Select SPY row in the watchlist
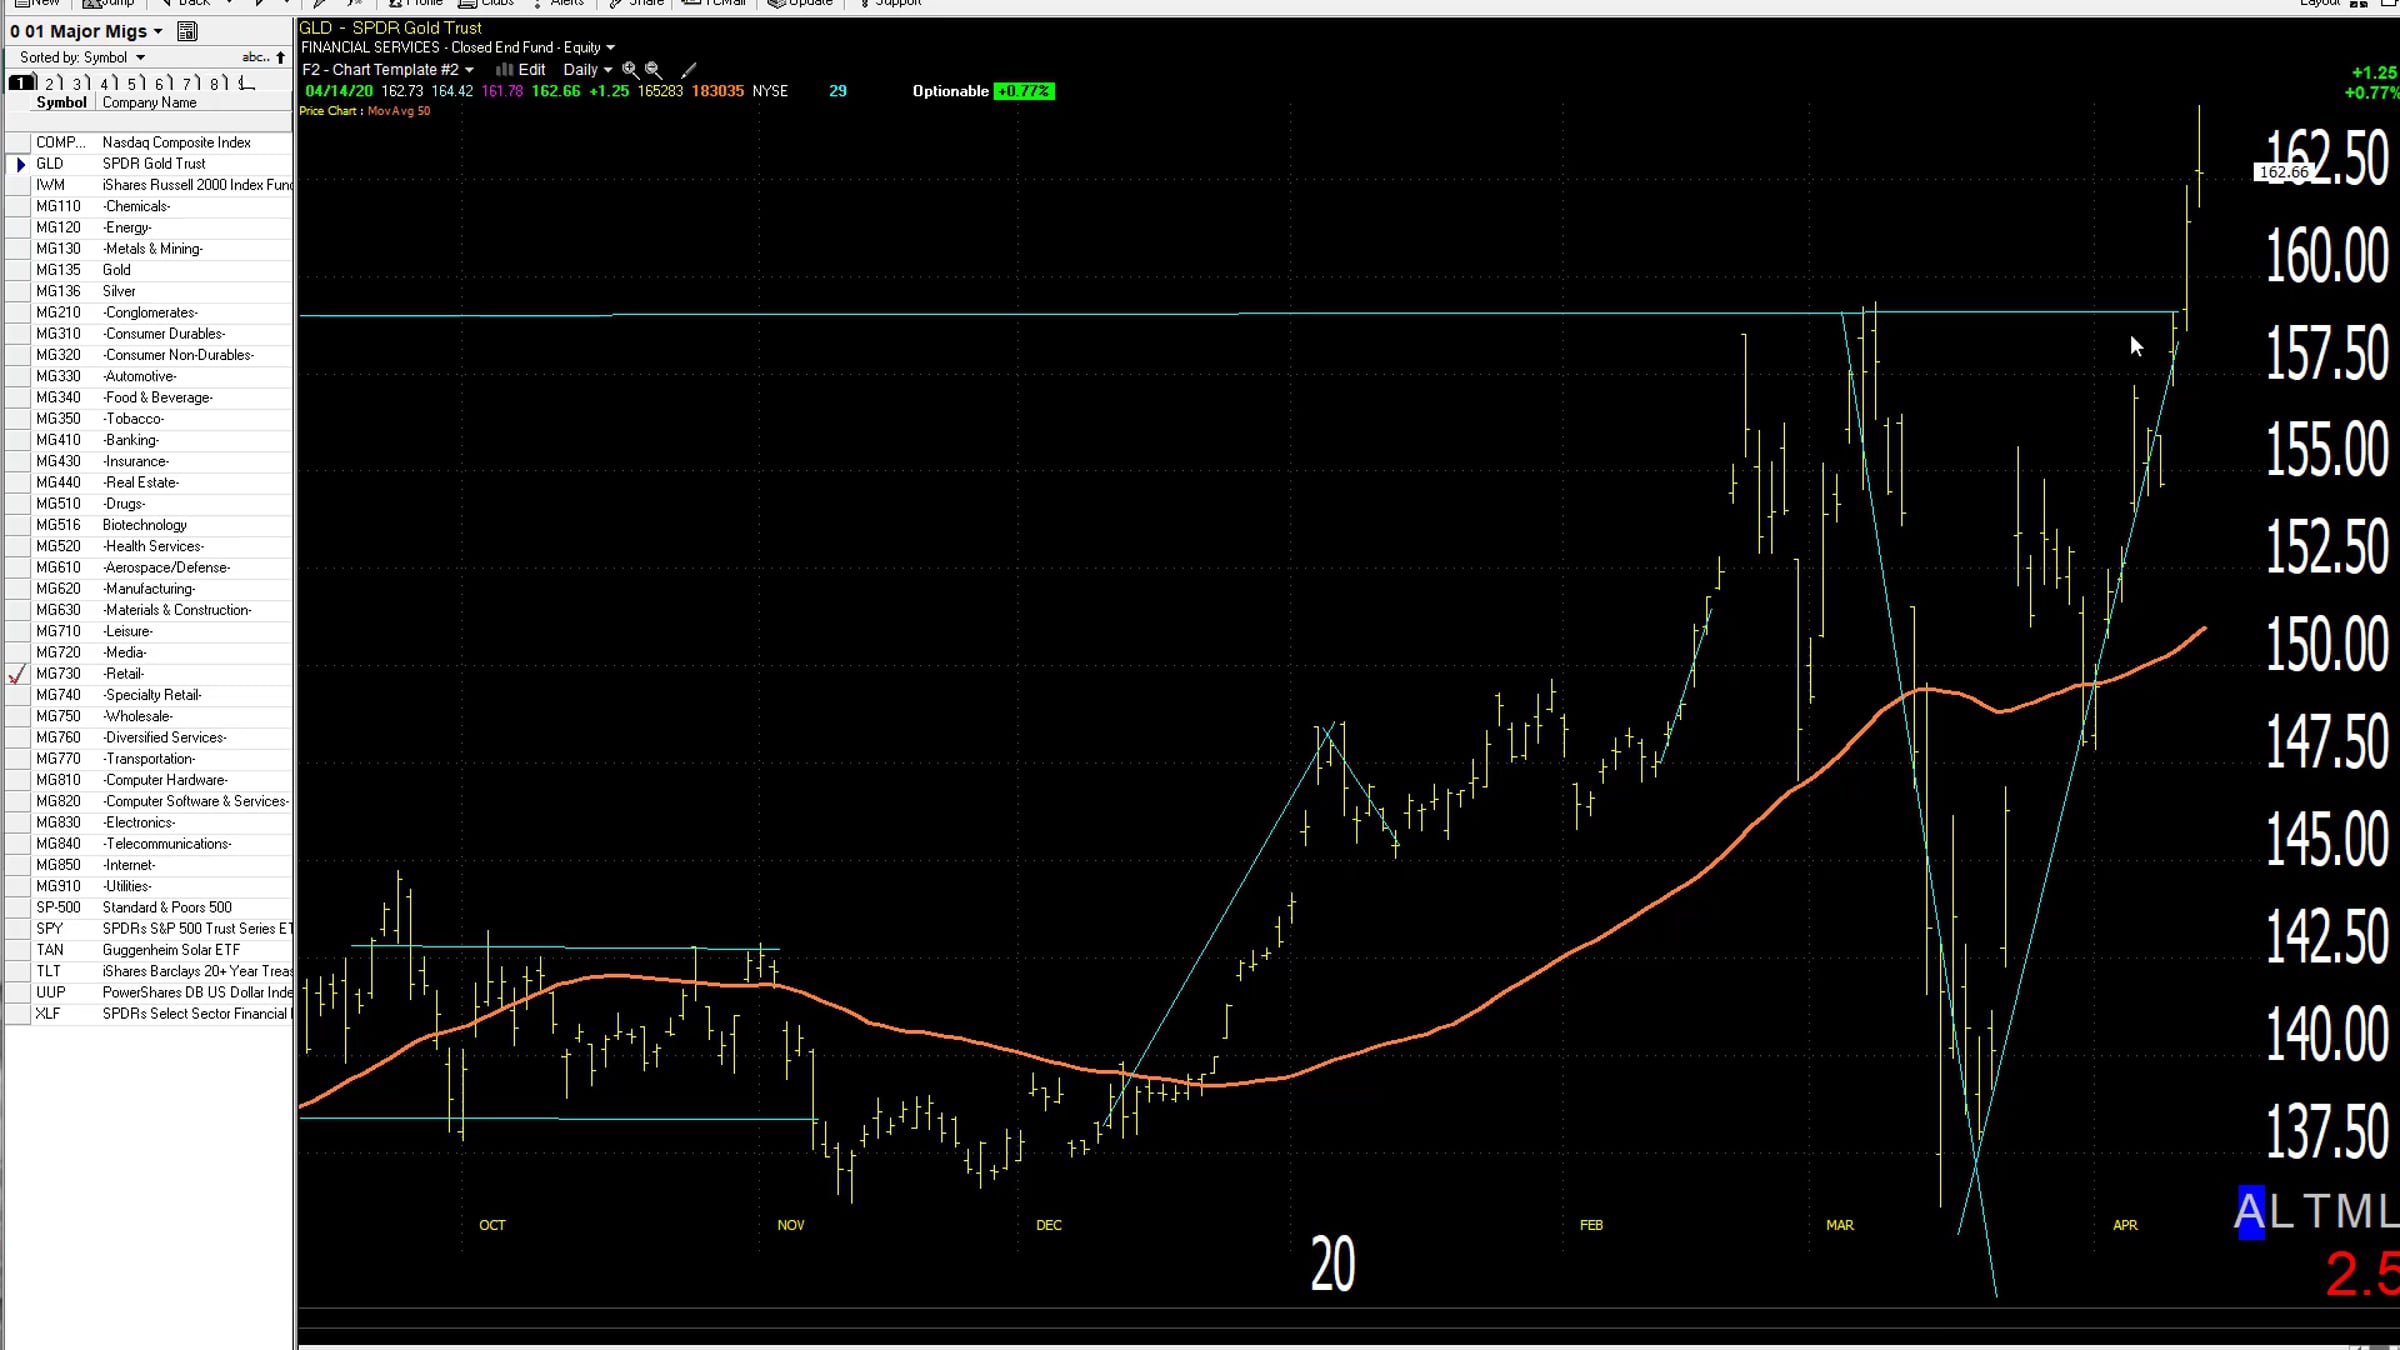This screenshot has width=2400, height=1350. [149, 929]
